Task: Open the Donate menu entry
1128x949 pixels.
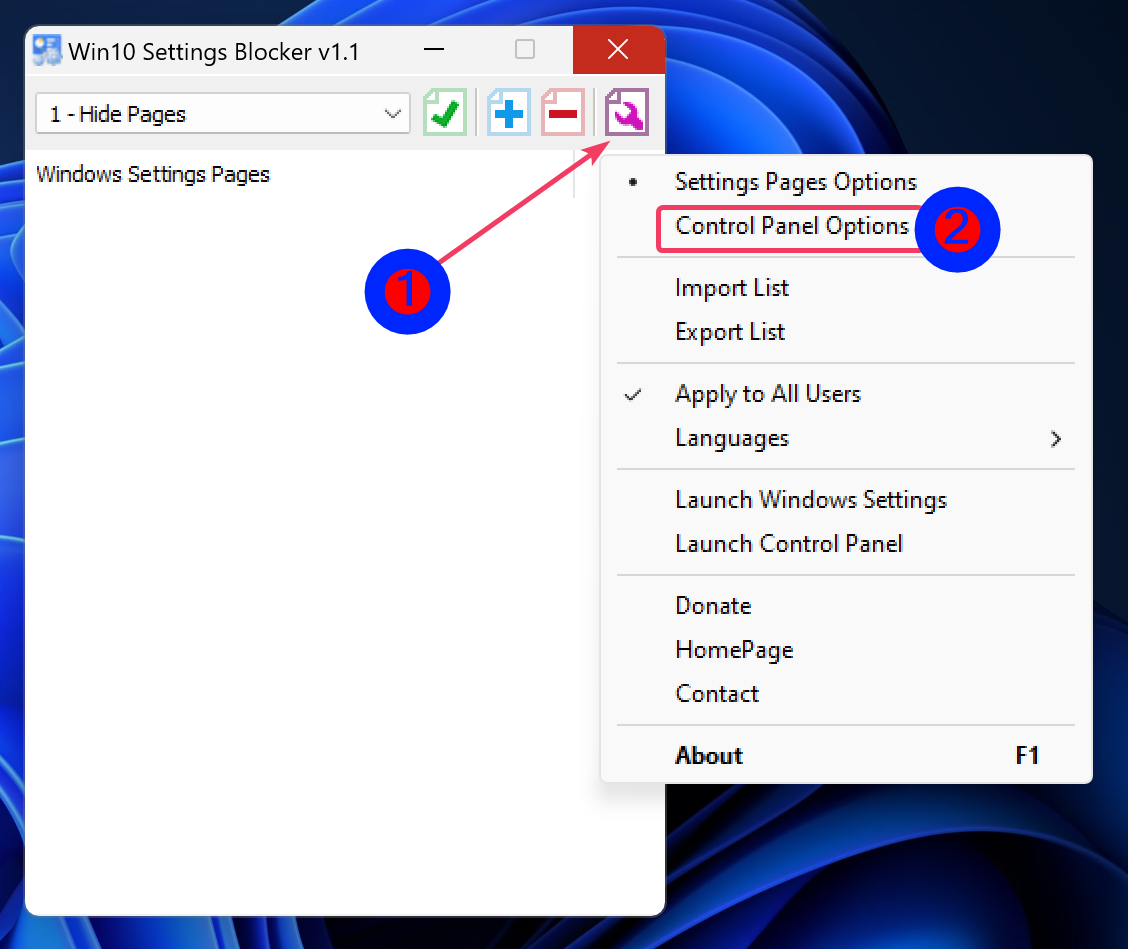Action: [x=846, y=605]
